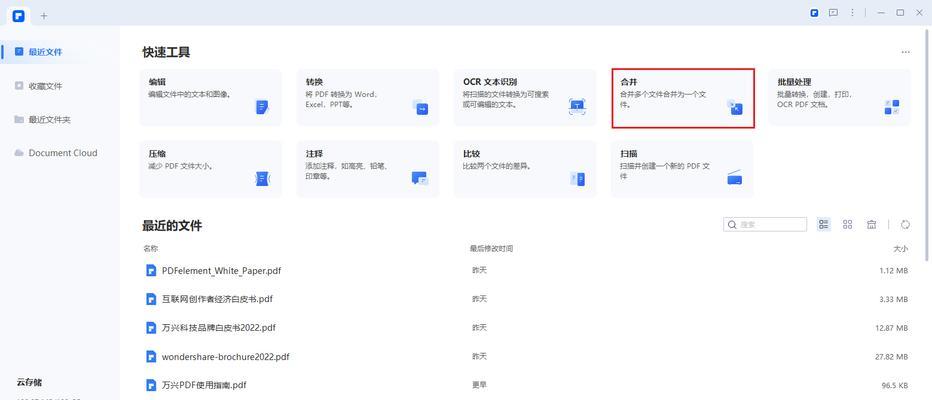
Task: Click the vertical scrollbar on the right
Action: click(x=928, y=146)
